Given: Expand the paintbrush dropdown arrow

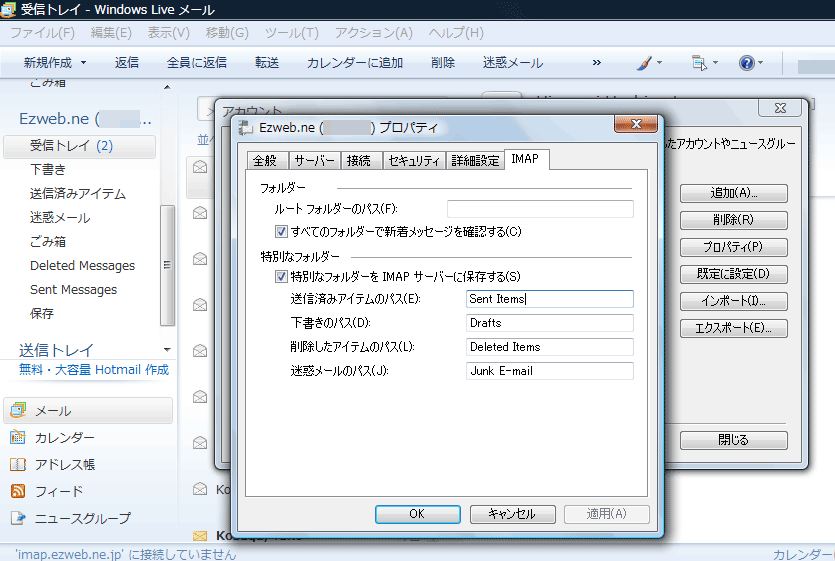Looking at the screenshot, I should click(x=659, y=63).
